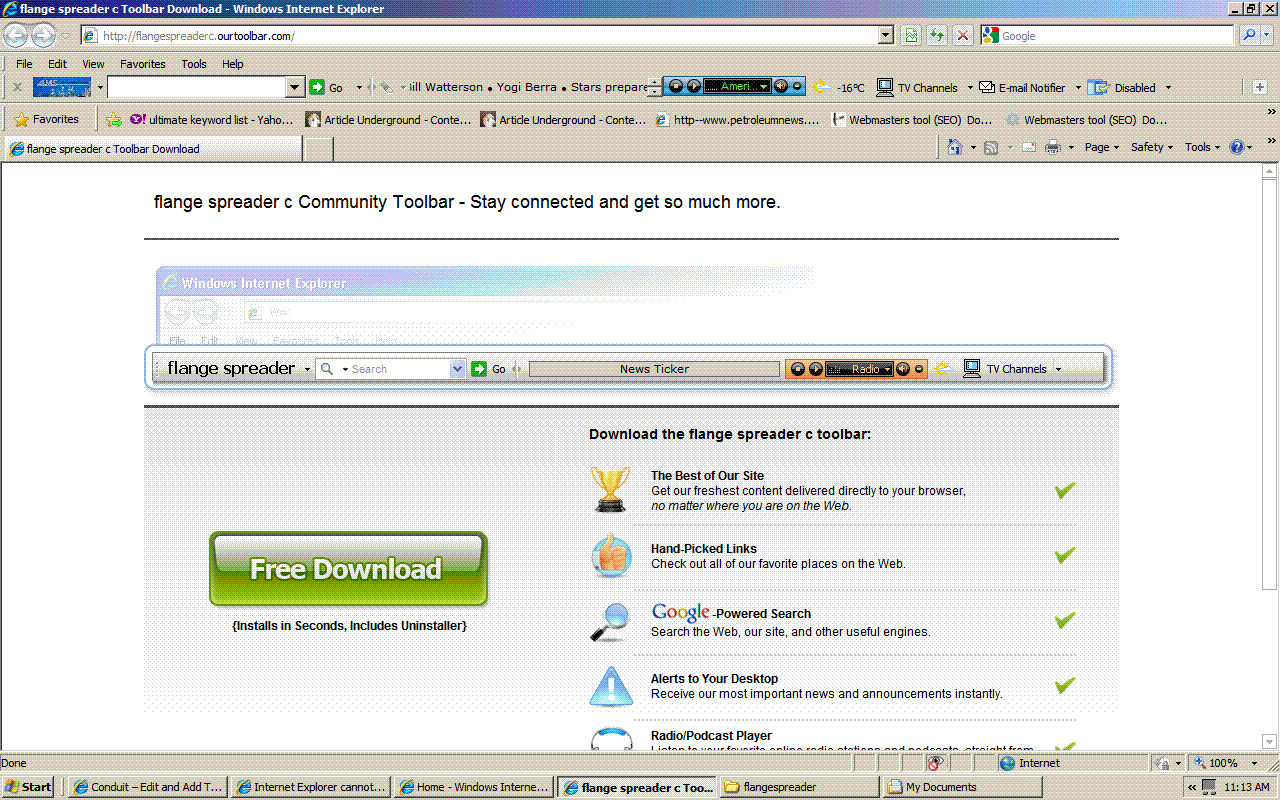Open the petroleumnews favorites link

[738, 120]
